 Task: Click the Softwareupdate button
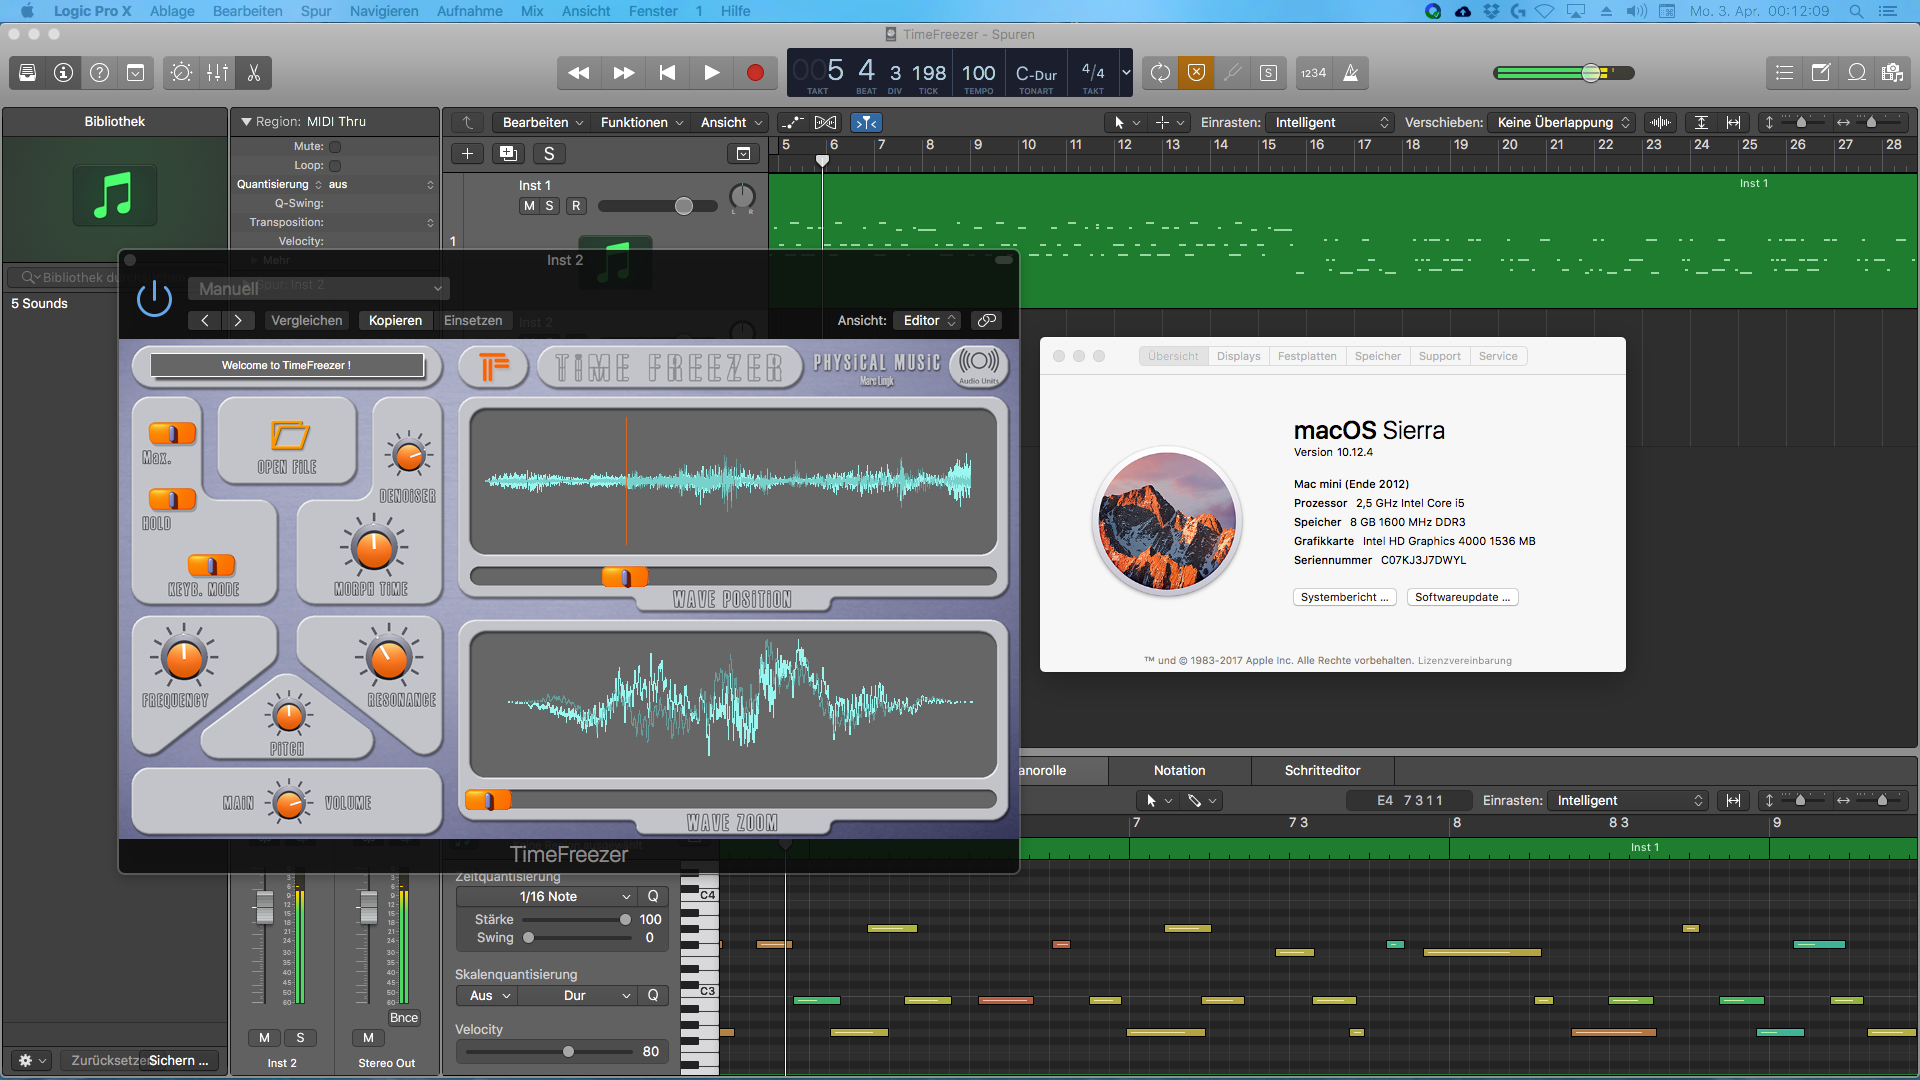click(1462, 597)
